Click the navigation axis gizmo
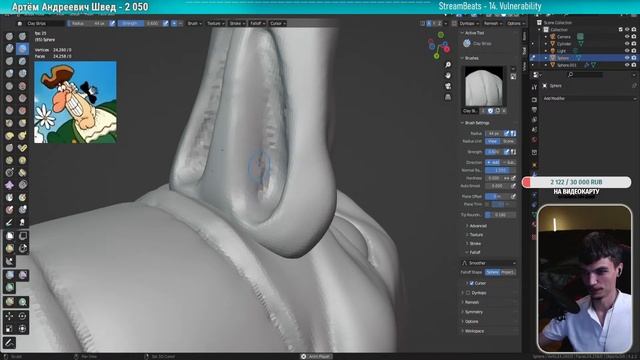640x360 pixels. point(439,45)
